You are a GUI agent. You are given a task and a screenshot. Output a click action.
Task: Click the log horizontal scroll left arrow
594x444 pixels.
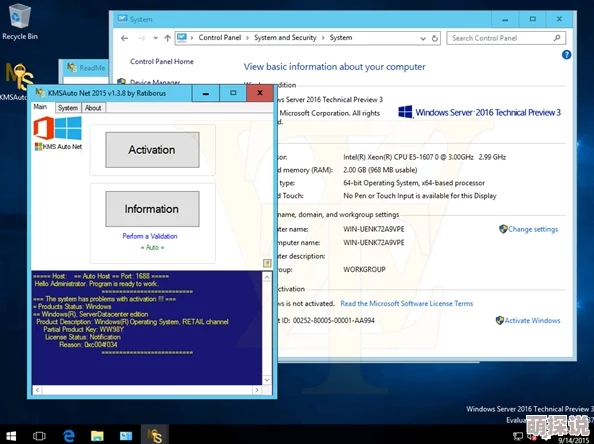point(37,390)
